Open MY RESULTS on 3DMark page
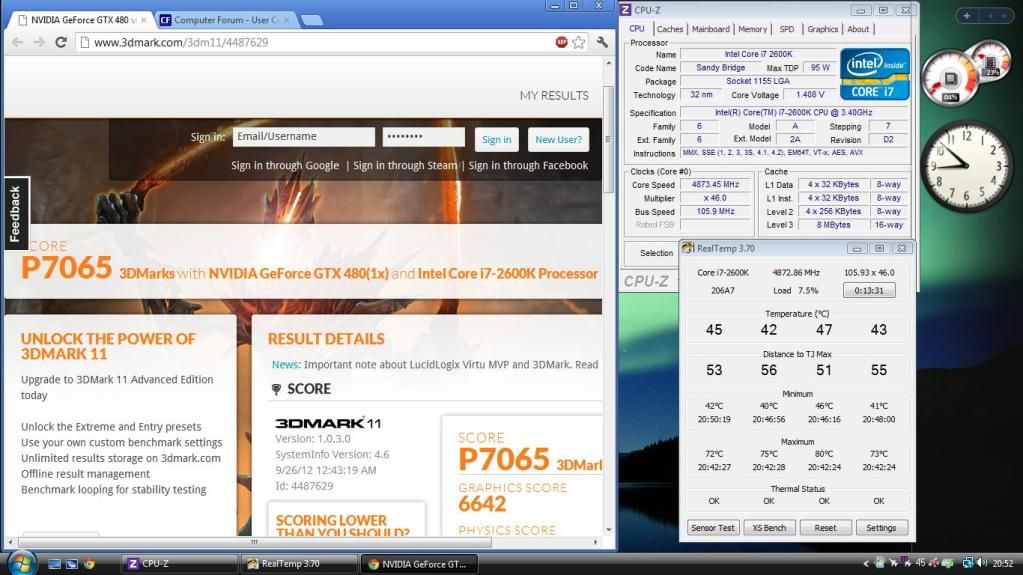 (554, 96)
